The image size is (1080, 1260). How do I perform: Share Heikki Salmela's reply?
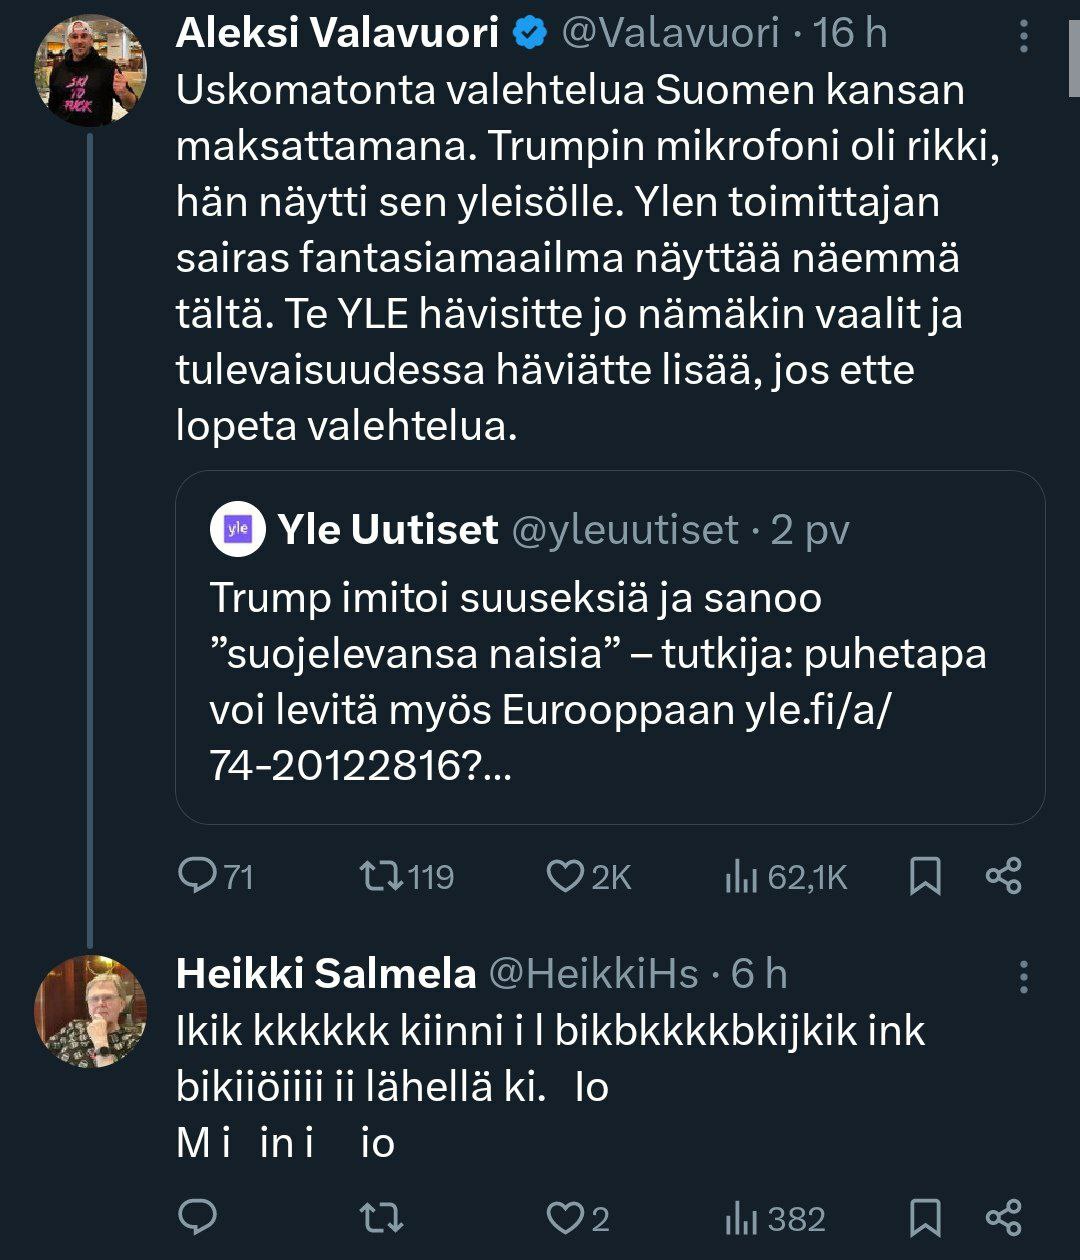(1004, 1218)
